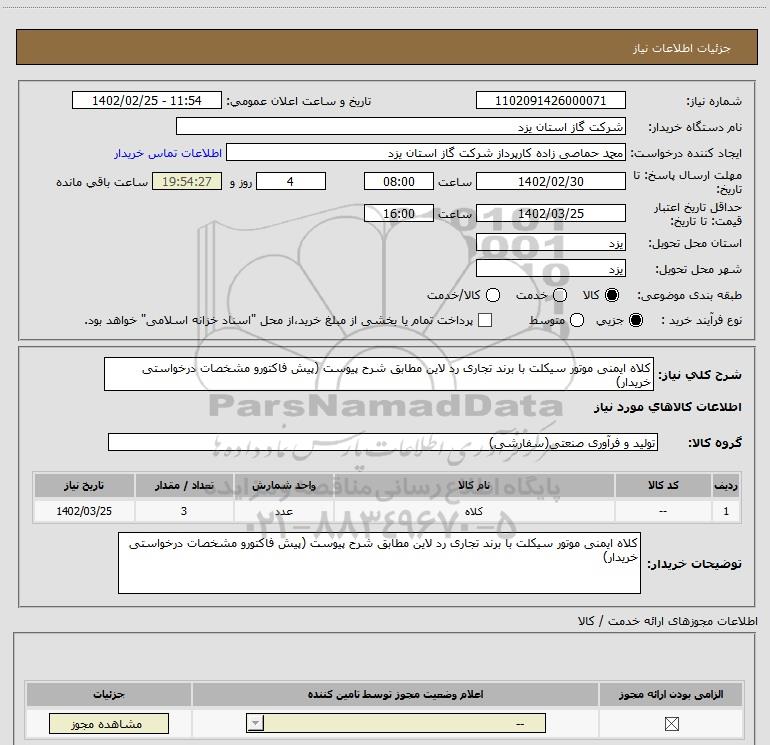Click price validity date 1402/03/25 field
The height and width of the screenshot is (745, 770).
[550, 213]
